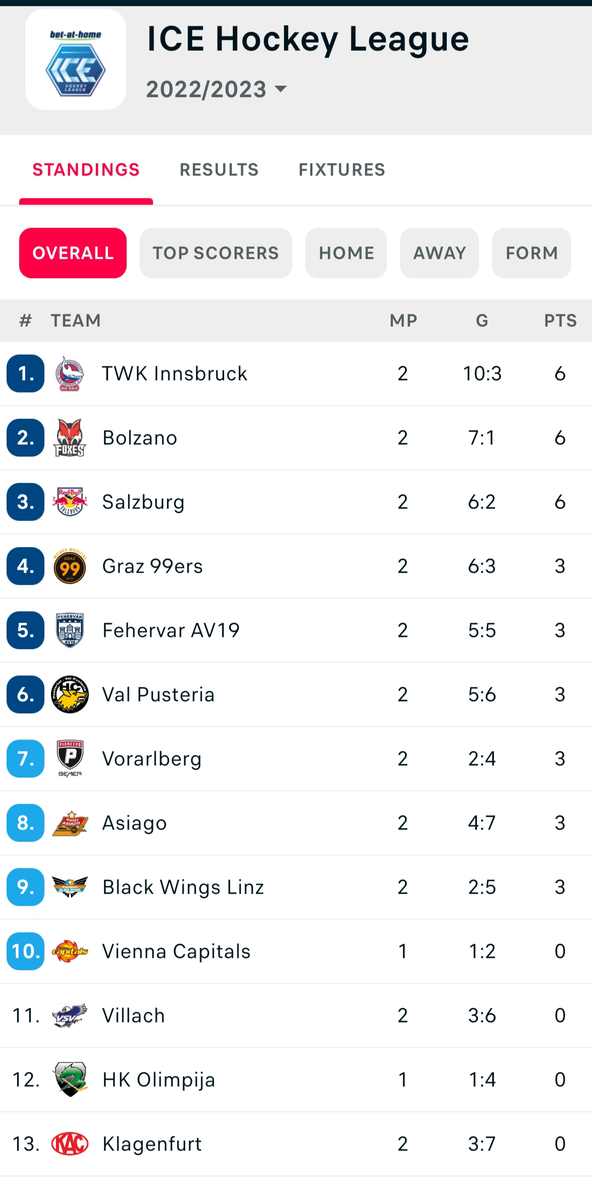The image size is (592, 1200).
Task: Select the Graz 99ers logo
Action: point(70,566)
